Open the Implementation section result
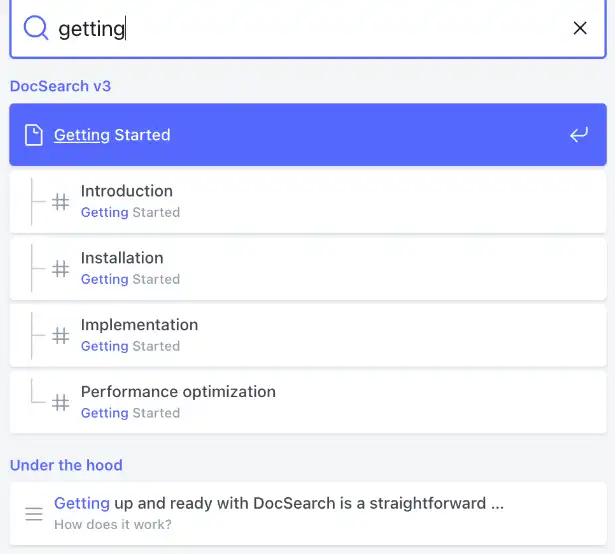Screen dimensions: 615x554 (x=308, y=335)
